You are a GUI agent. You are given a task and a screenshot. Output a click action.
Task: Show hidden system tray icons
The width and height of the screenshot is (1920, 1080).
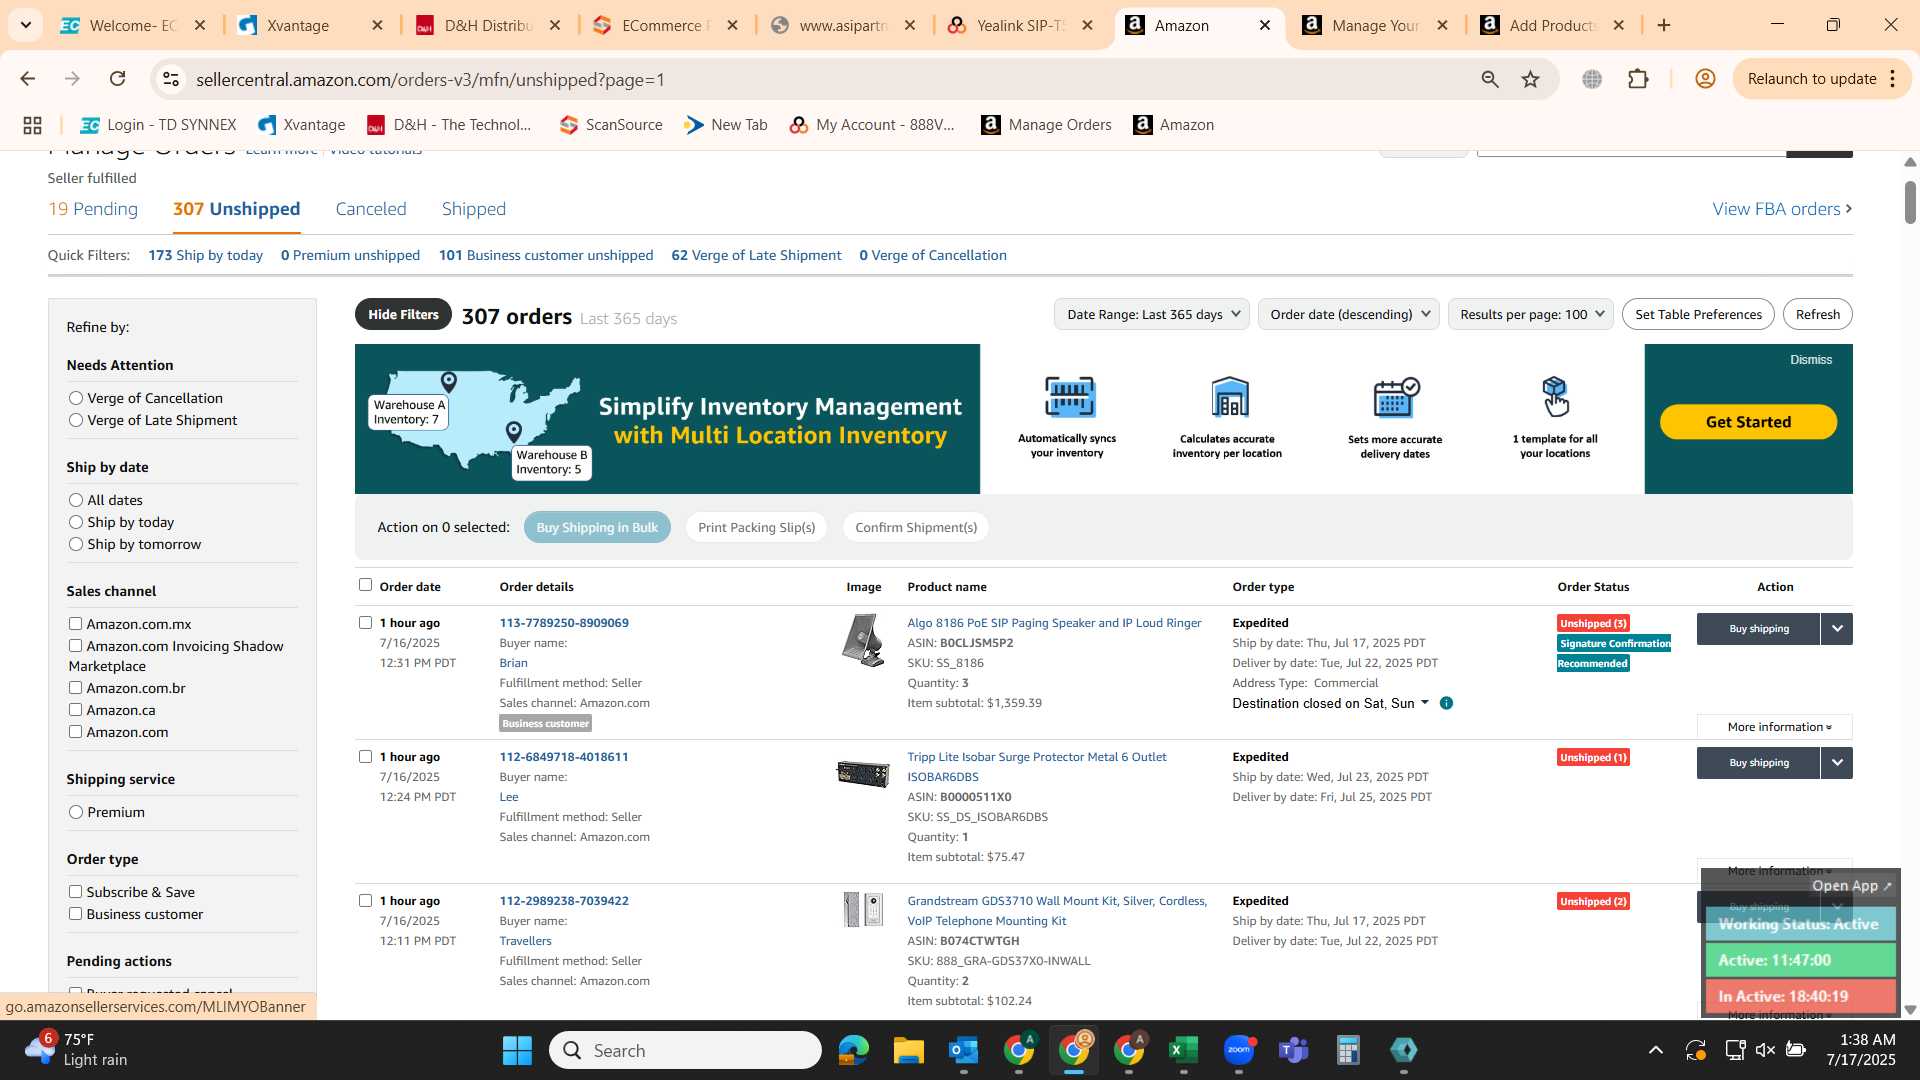1656,1050
